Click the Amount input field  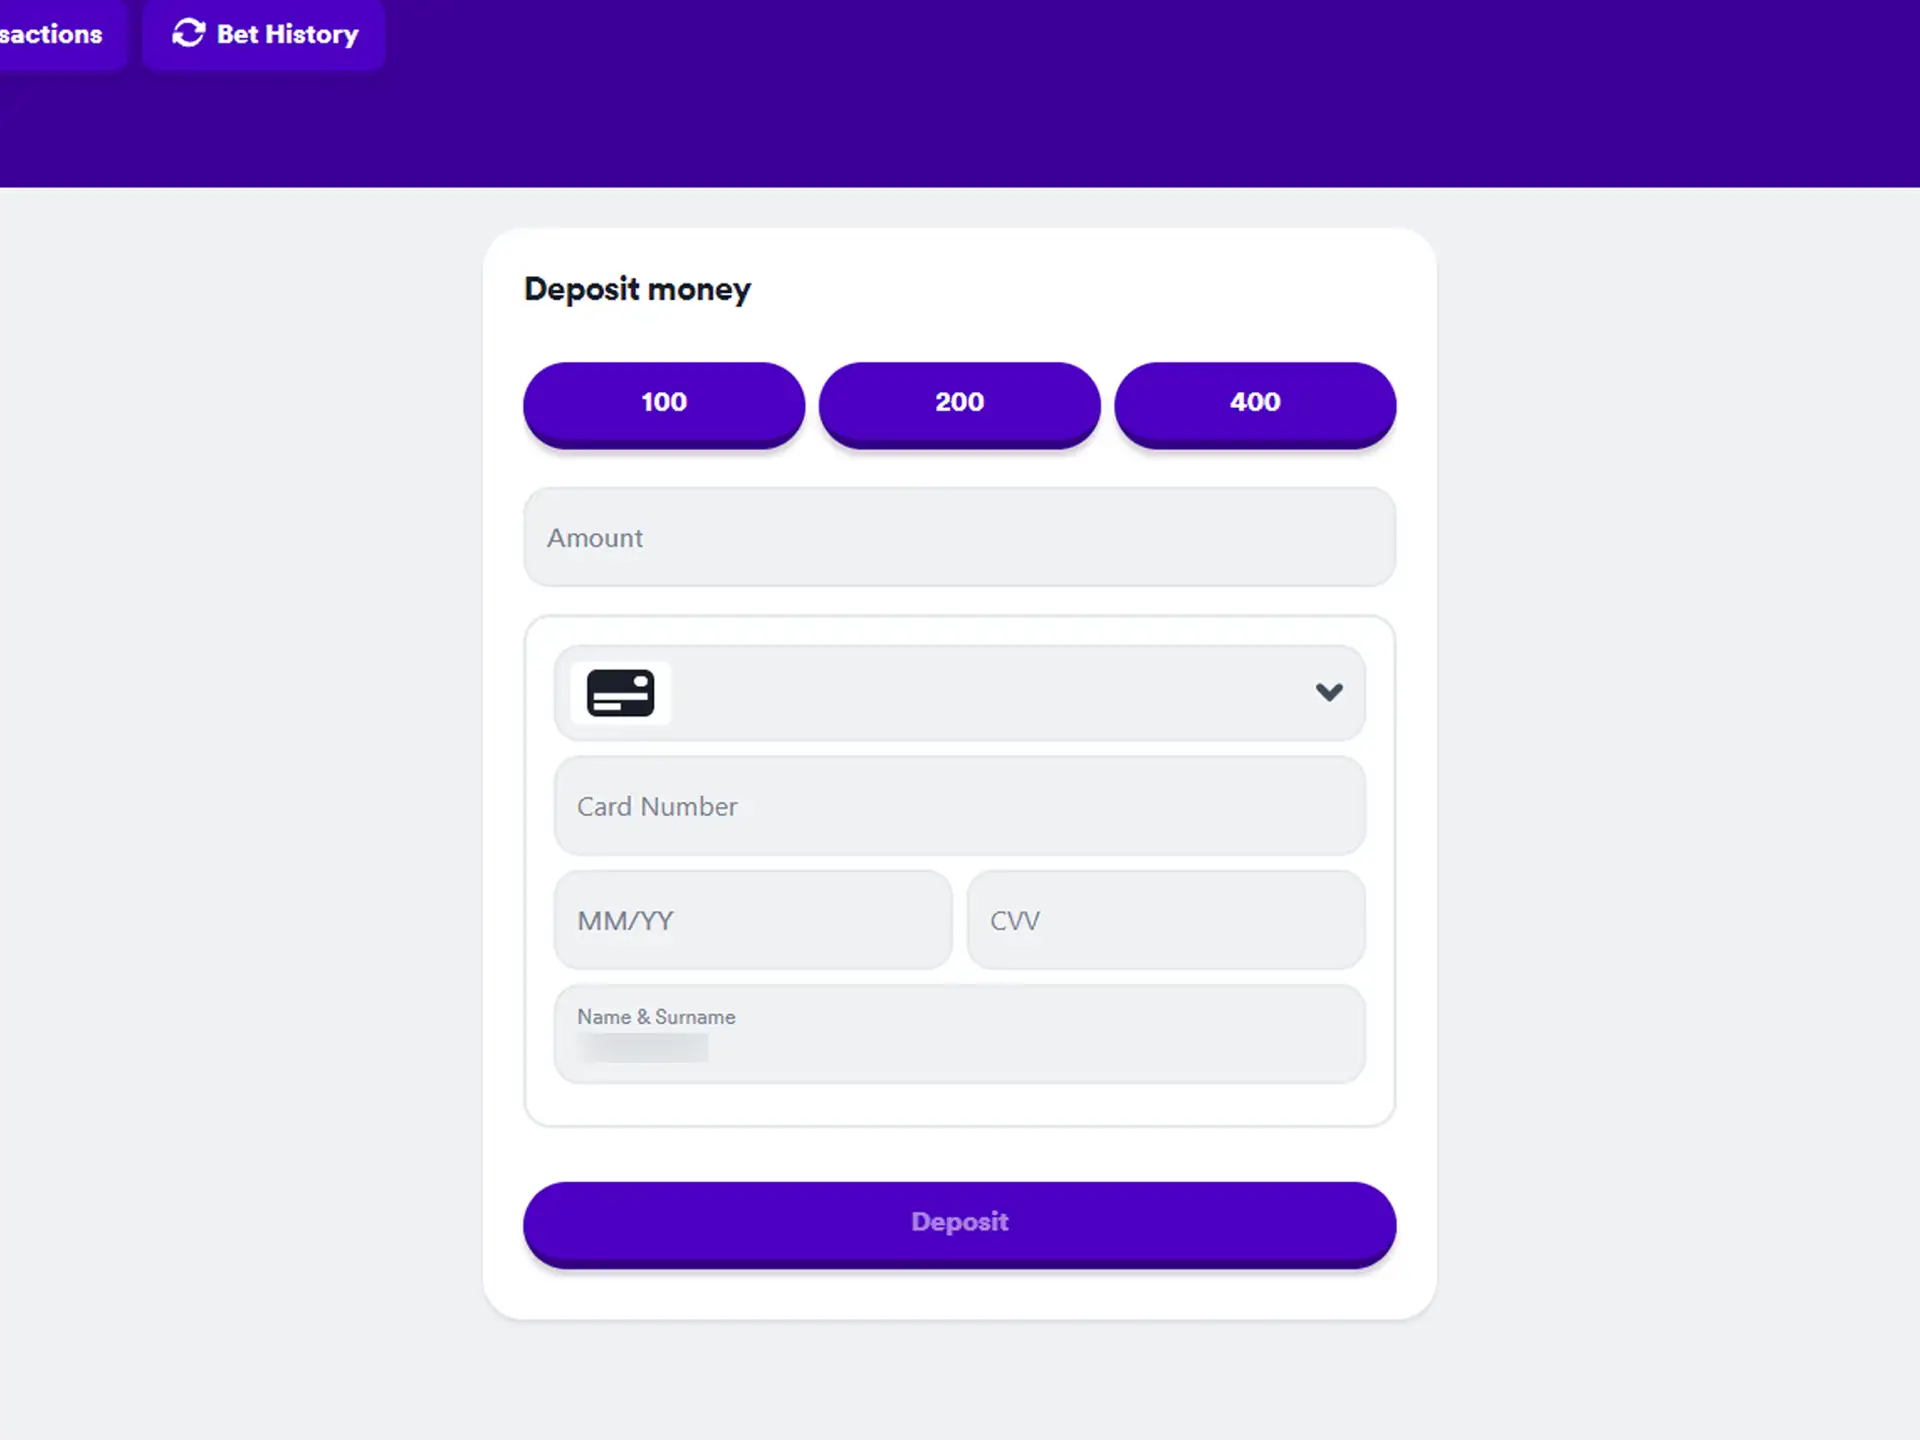pos(958,537)
